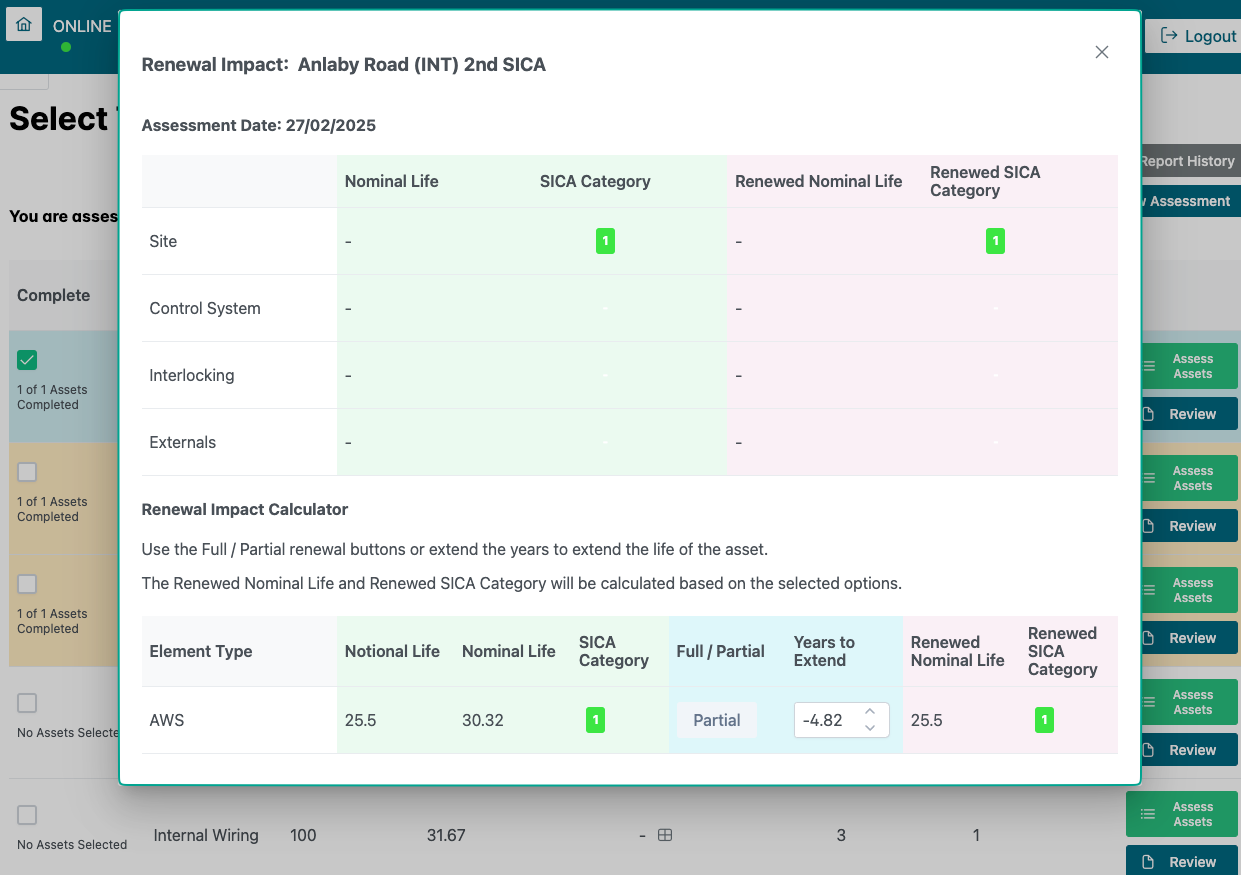Screen dimensions: 1241x875
Task: Click the home icon in top bar
Action: [24, 26]
